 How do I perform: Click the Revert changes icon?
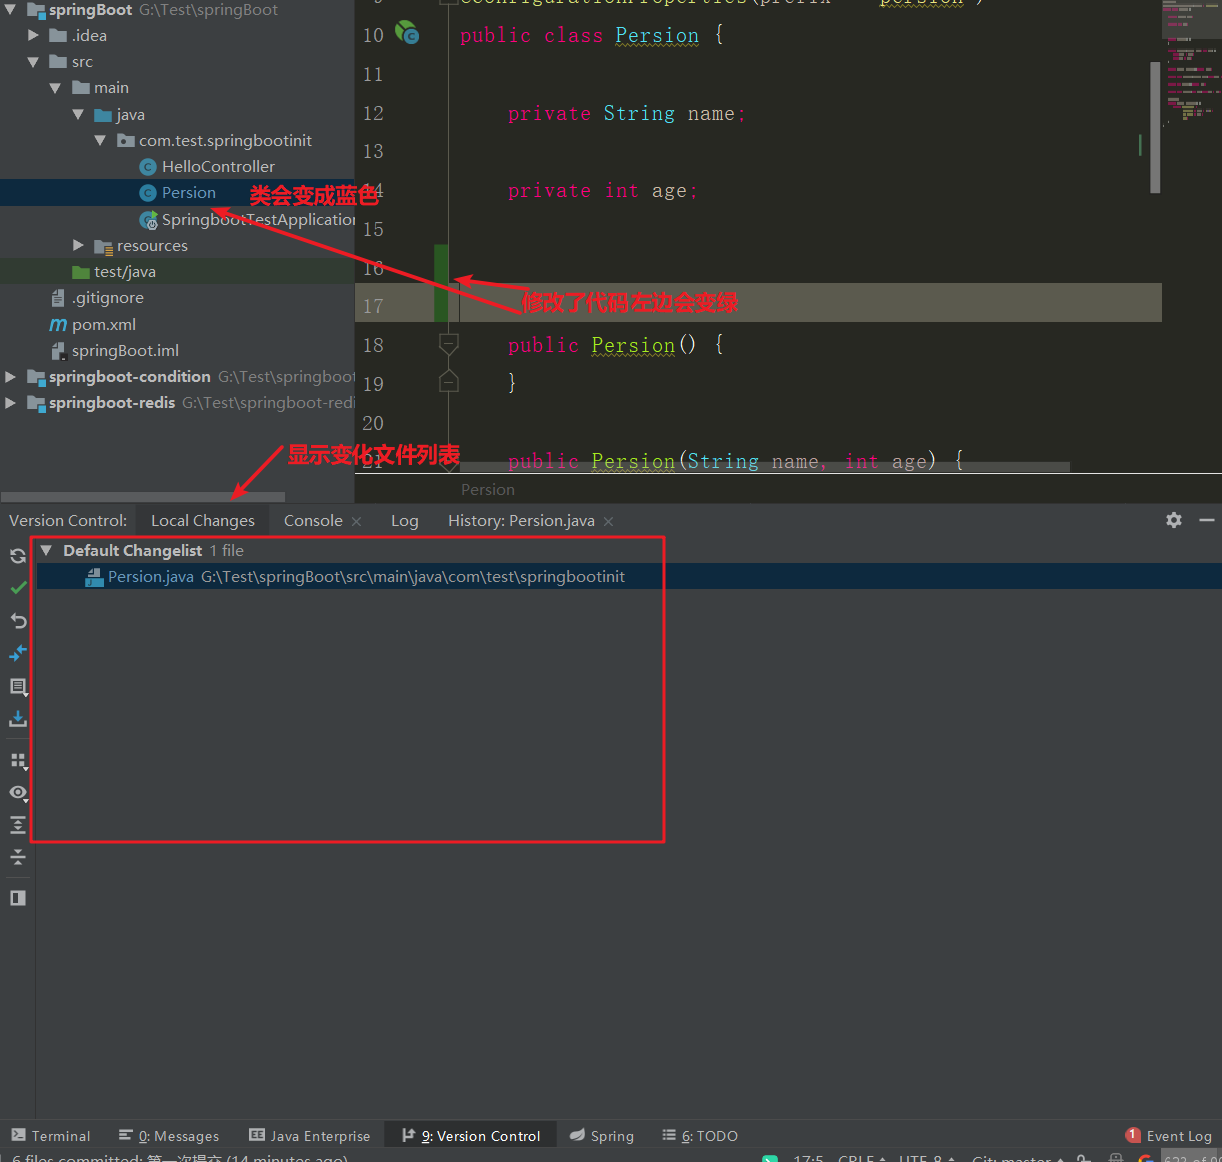(x=16, y=620)
